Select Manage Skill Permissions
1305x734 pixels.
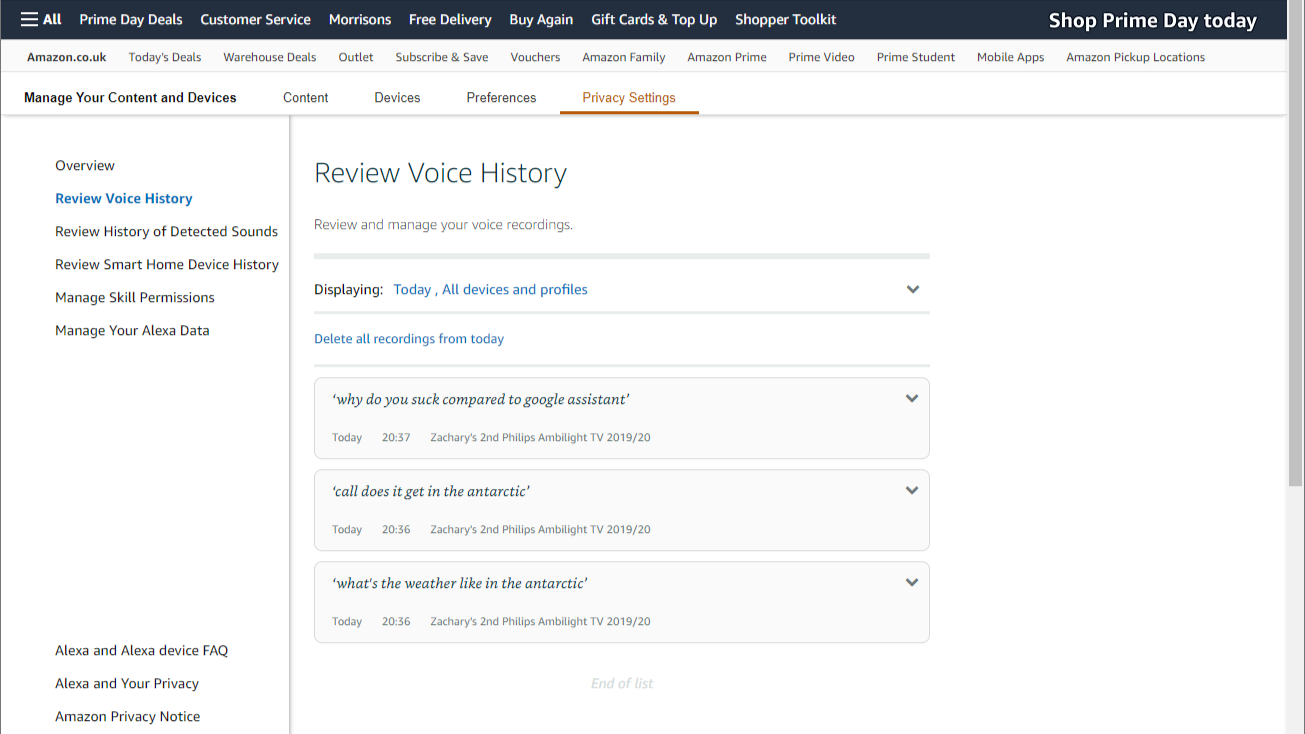point(135,298)
